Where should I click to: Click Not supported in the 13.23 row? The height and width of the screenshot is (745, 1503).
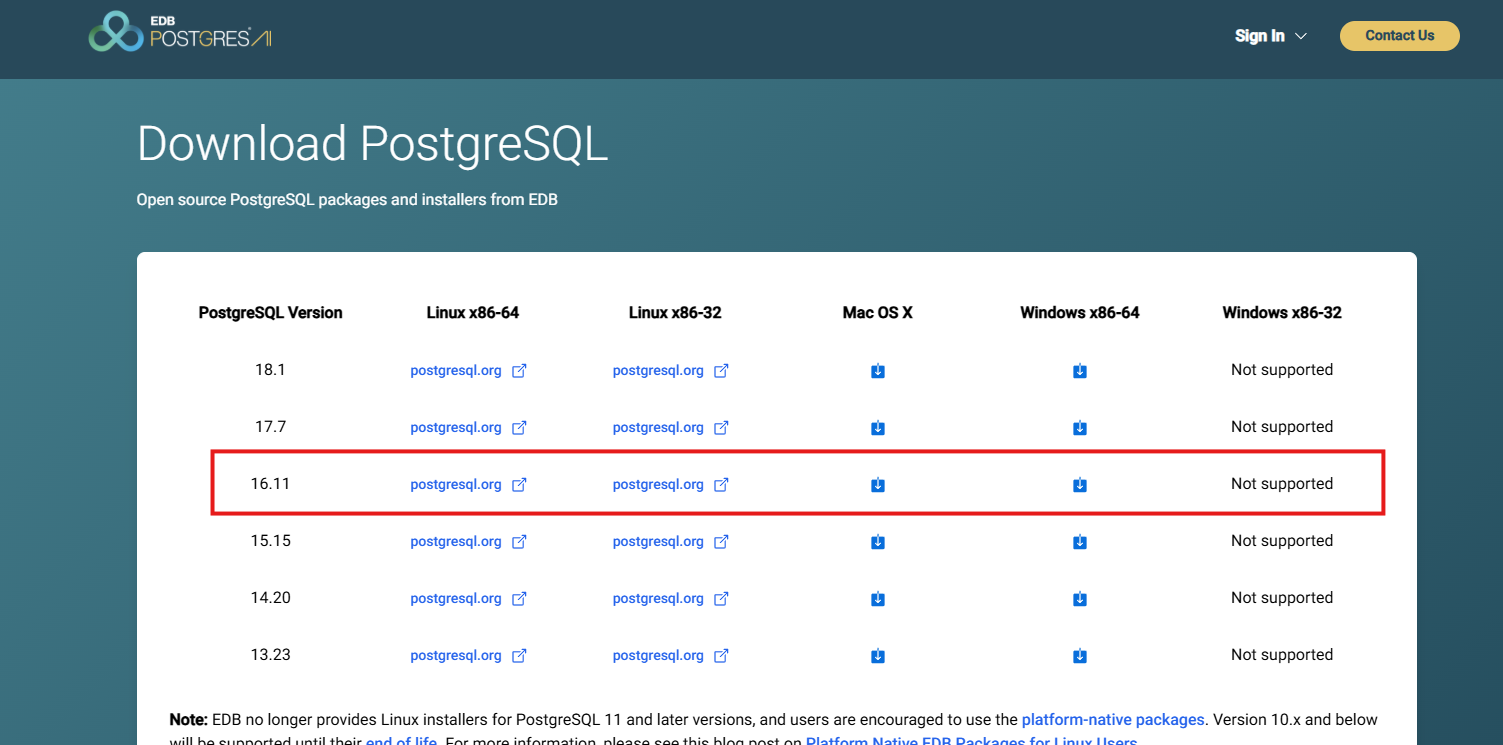1282,655
